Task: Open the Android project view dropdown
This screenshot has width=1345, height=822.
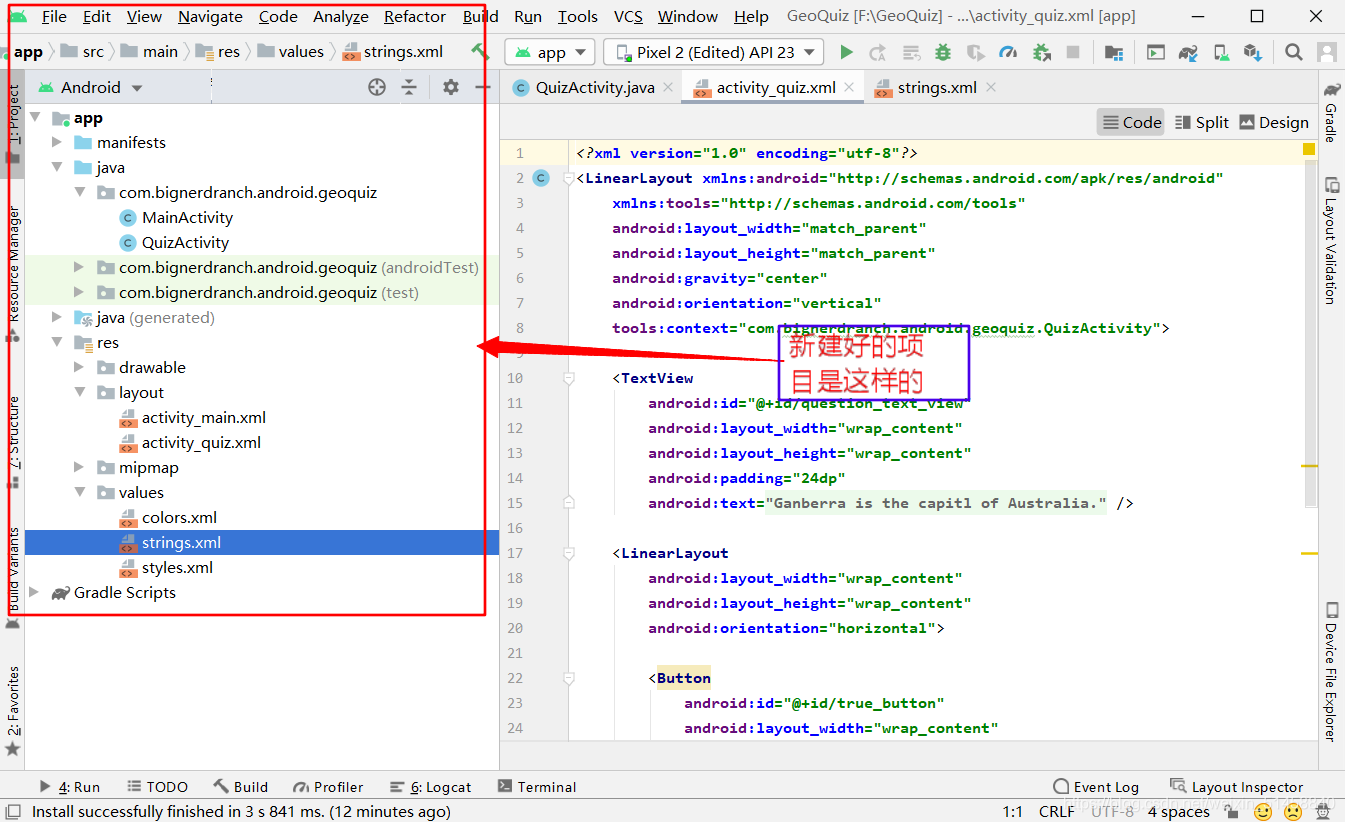Action: (90, 87)
